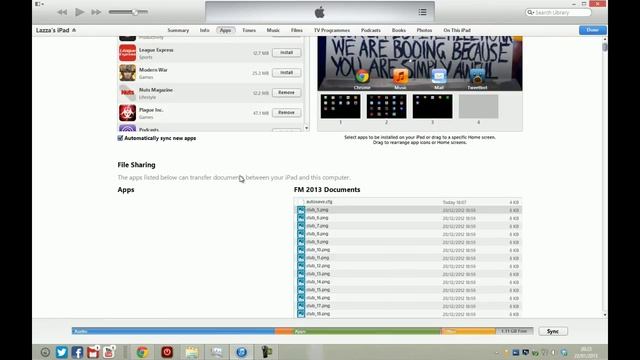The height and width of the screenshot is (360, 640).
Task: Eject Lazza's iPad with the eject icon
Action: coord(74,30)
